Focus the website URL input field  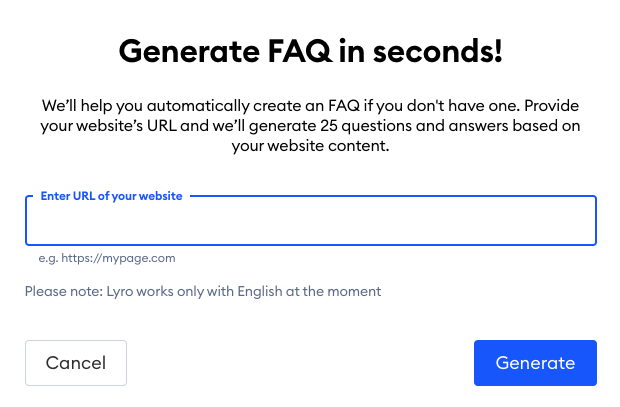pos(311,221)
